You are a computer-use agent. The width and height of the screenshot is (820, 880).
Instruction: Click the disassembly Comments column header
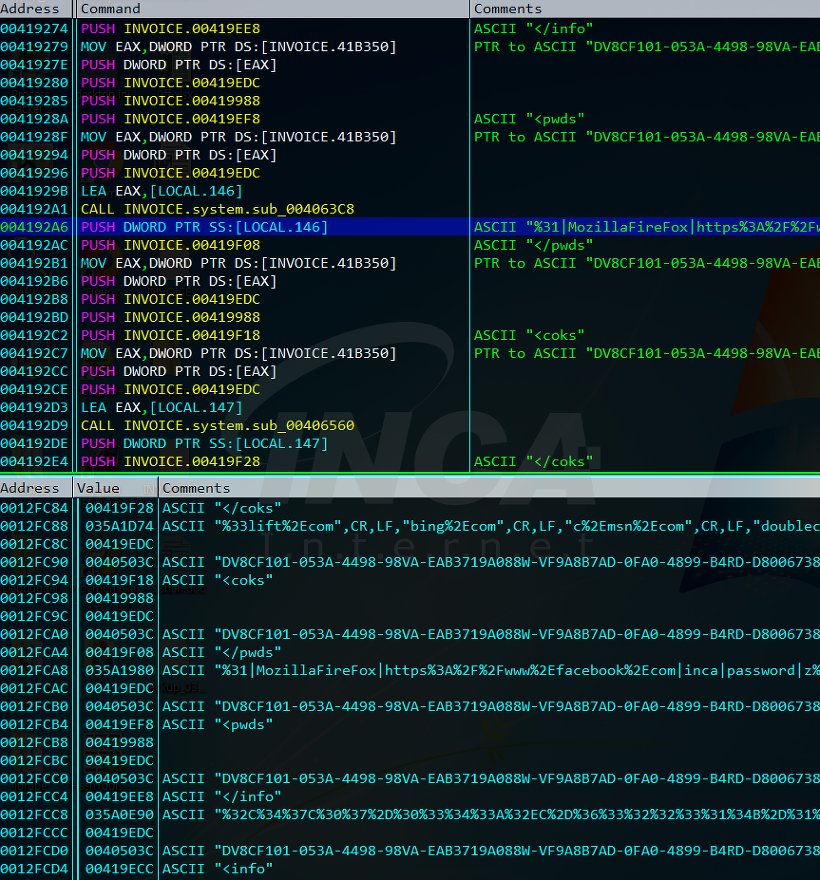point(645,8)
